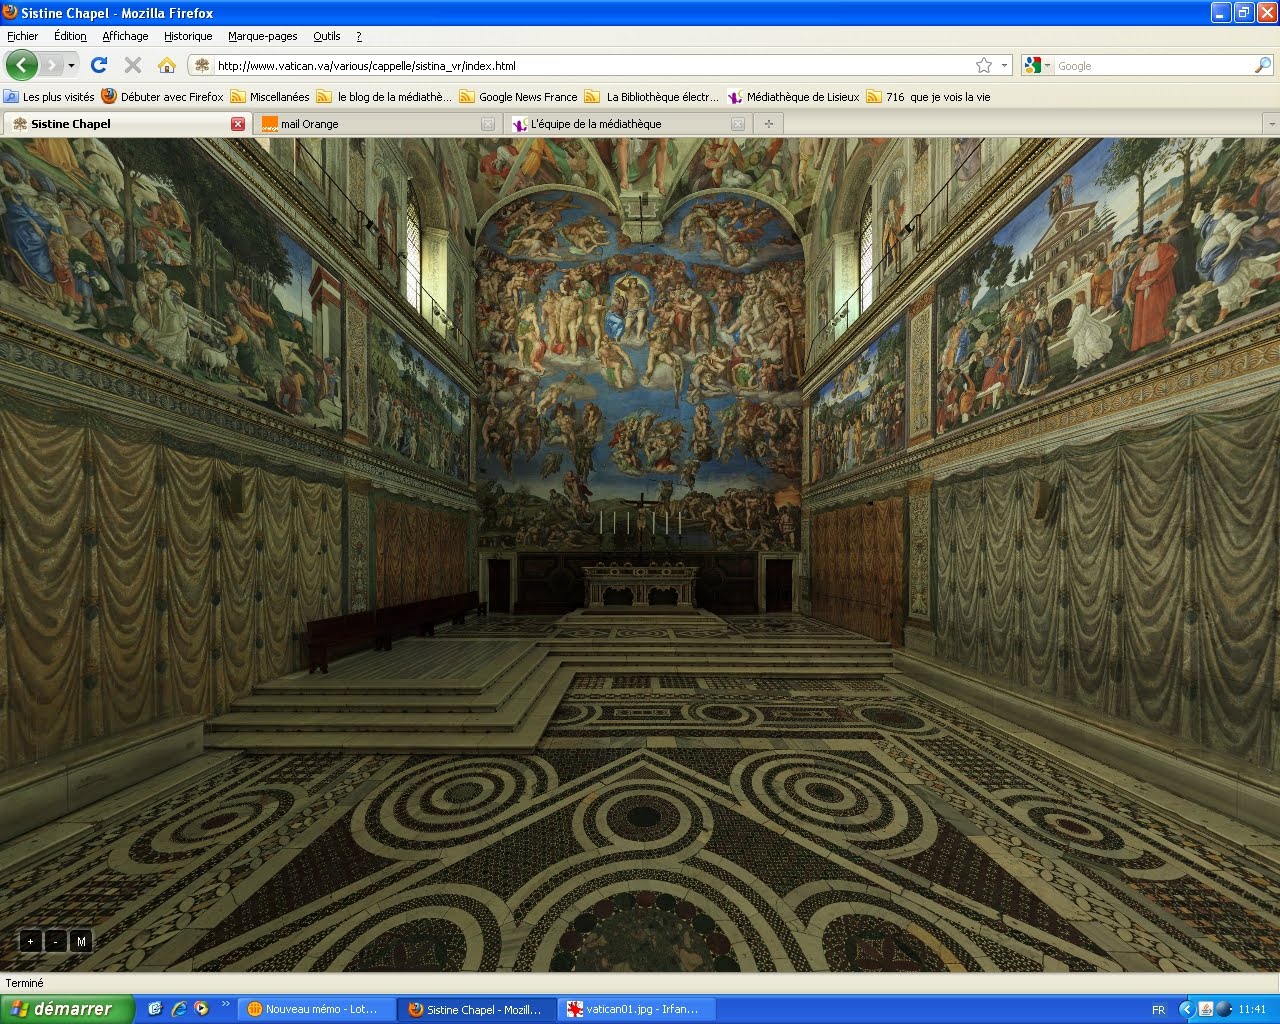This screenshot has width=1280, height=1024.
Task: Expand hidden system tray icons arrow
Action: pos(1187,1009)
